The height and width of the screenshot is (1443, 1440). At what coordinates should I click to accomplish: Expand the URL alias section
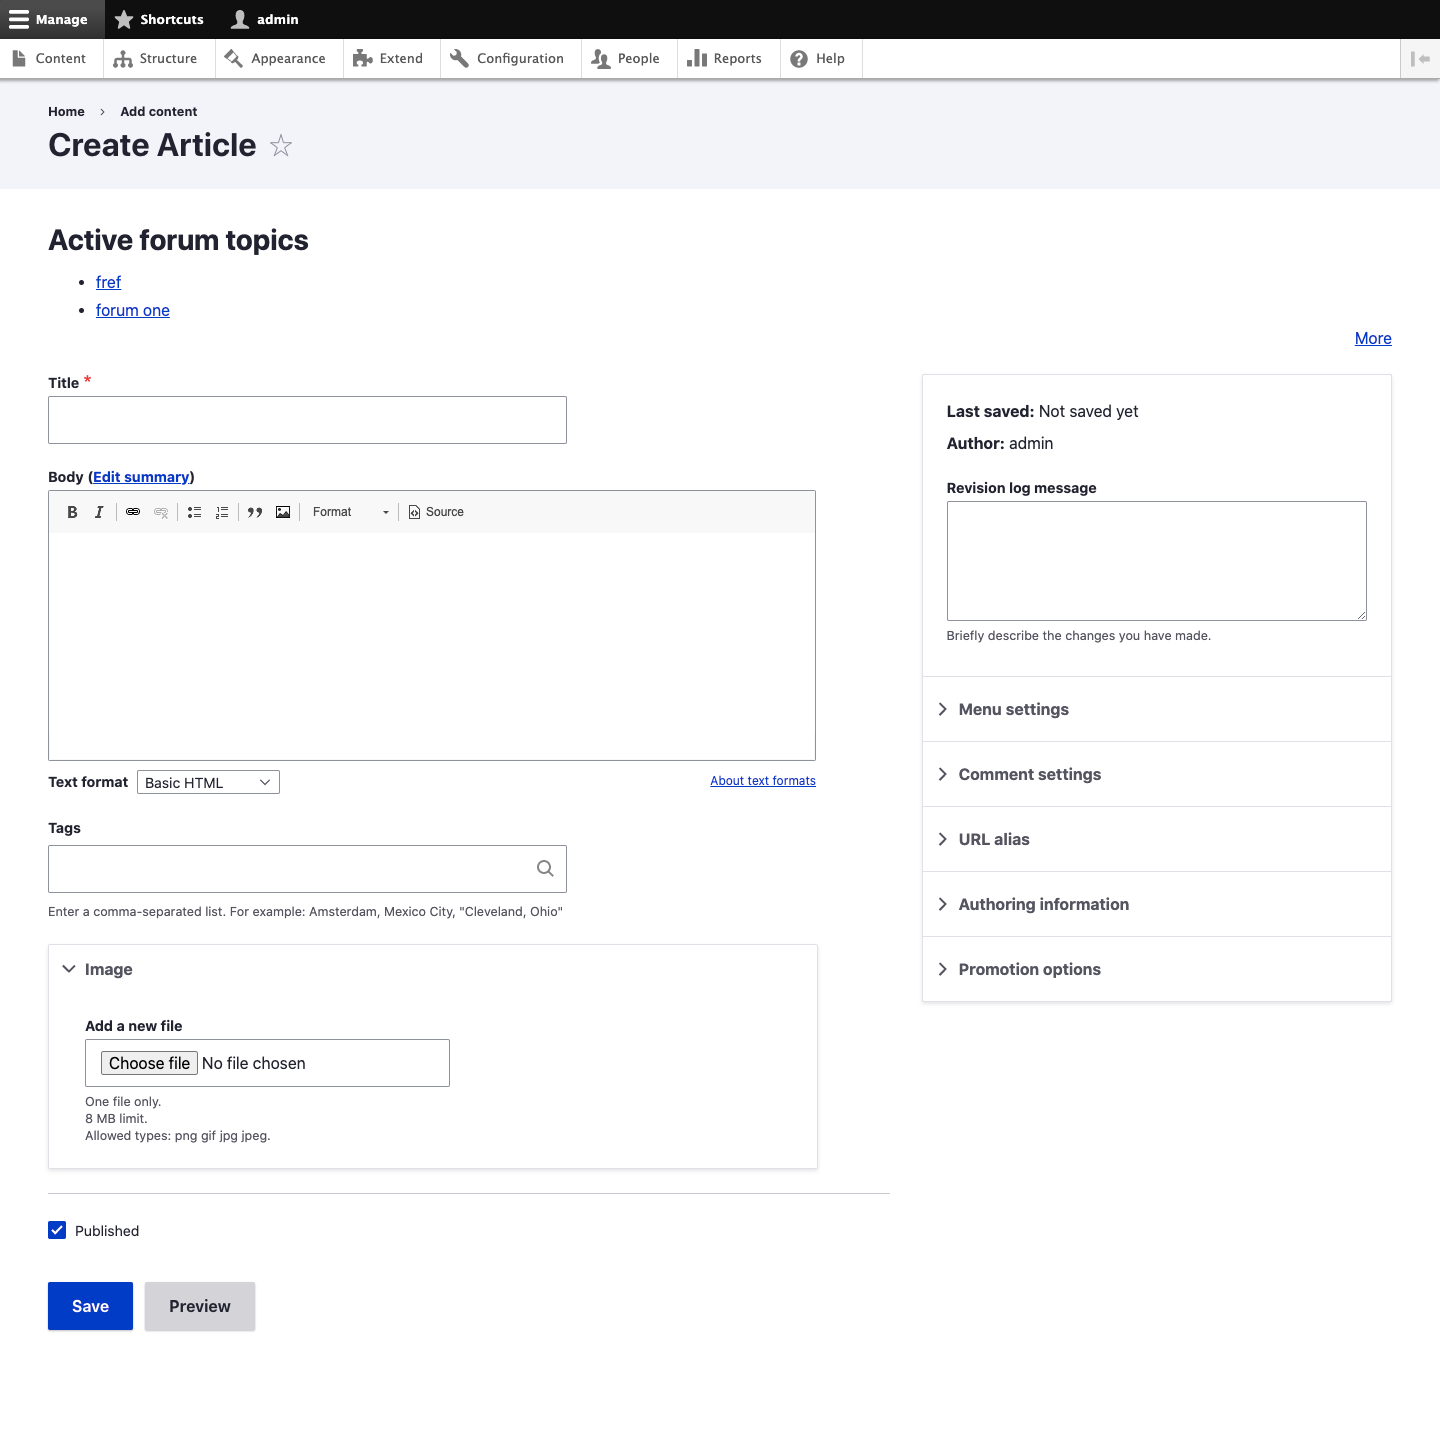[x=993, y=839]
